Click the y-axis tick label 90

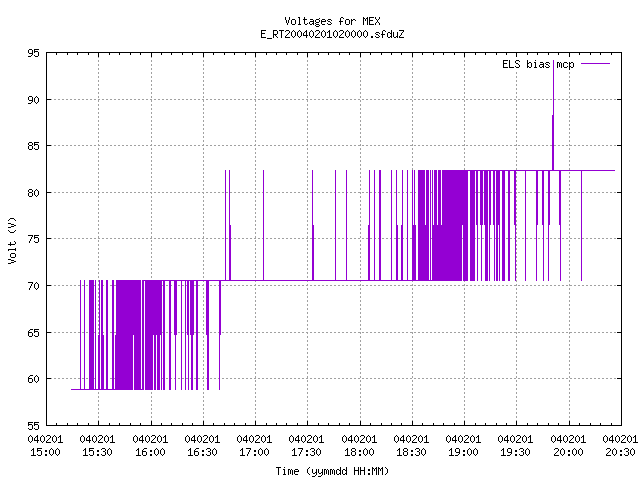pyautogui.click(x=33, y=100)
